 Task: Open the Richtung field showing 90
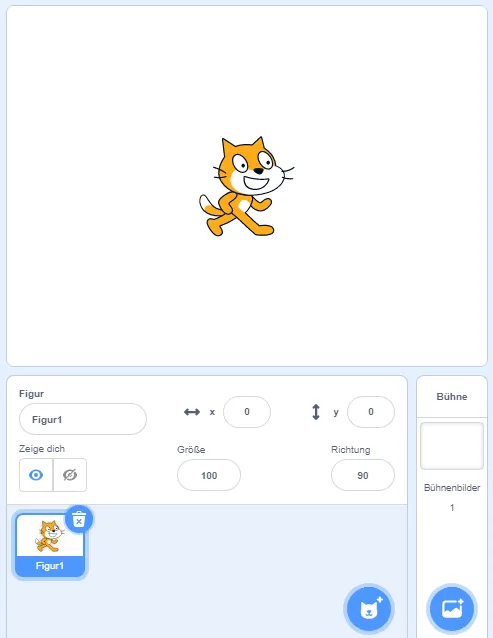pos(363,475)
